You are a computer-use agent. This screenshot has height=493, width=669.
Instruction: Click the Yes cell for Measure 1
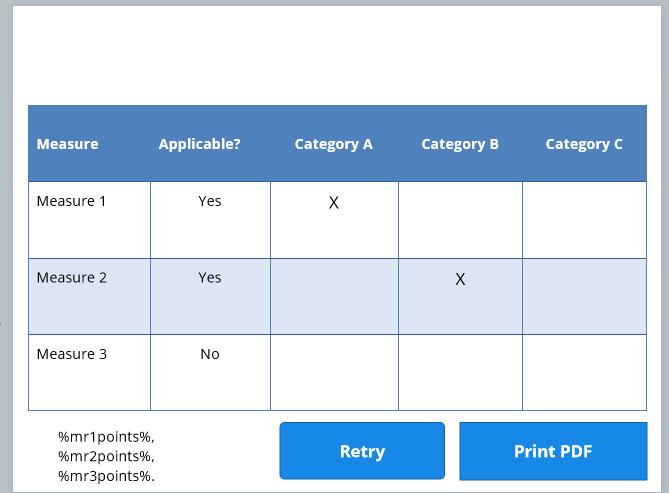click(210, 201)
